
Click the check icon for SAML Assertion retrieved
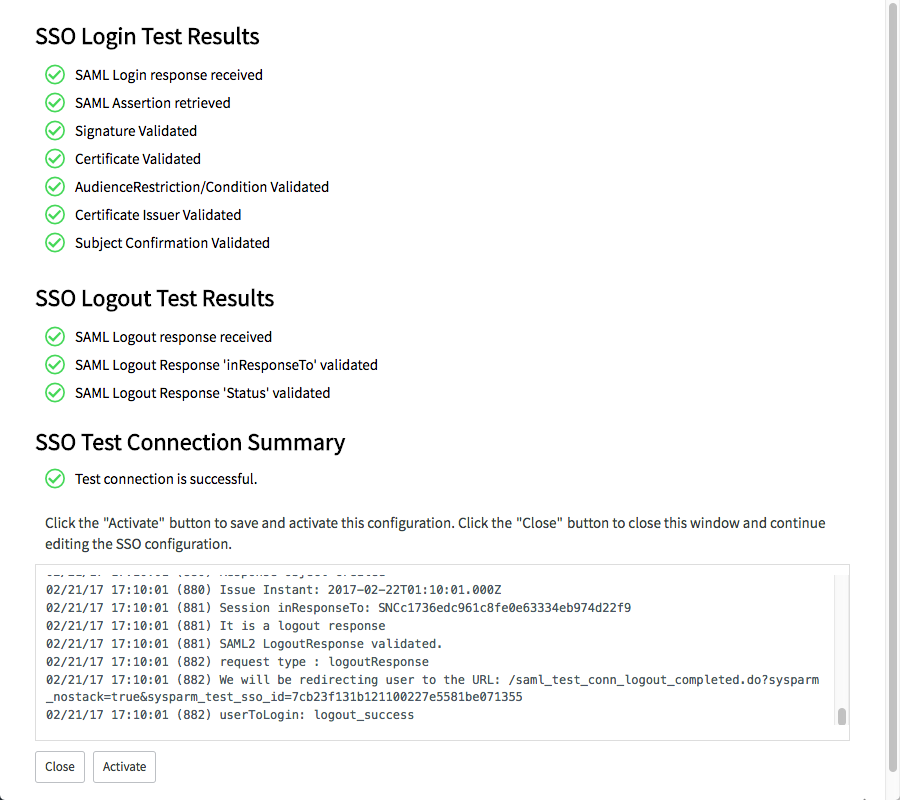click(x=55, y=103)
